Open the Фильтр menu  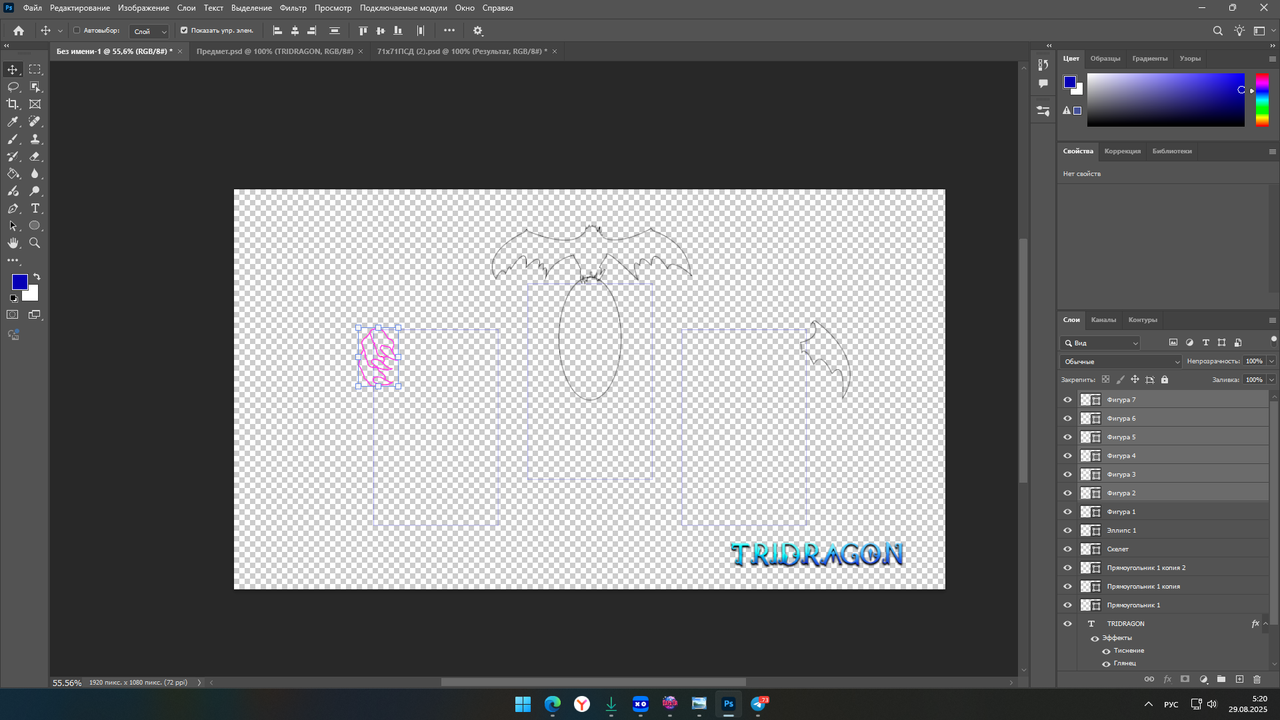(293, 7)
